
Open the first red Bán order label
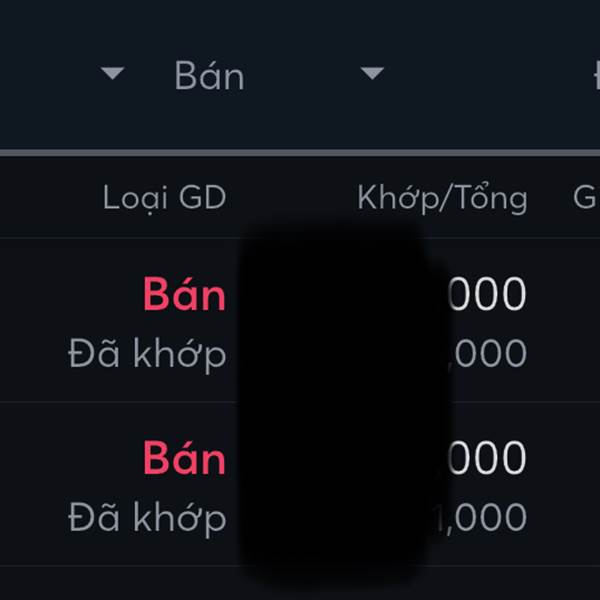pyautogui.click(x=184, y=294)
